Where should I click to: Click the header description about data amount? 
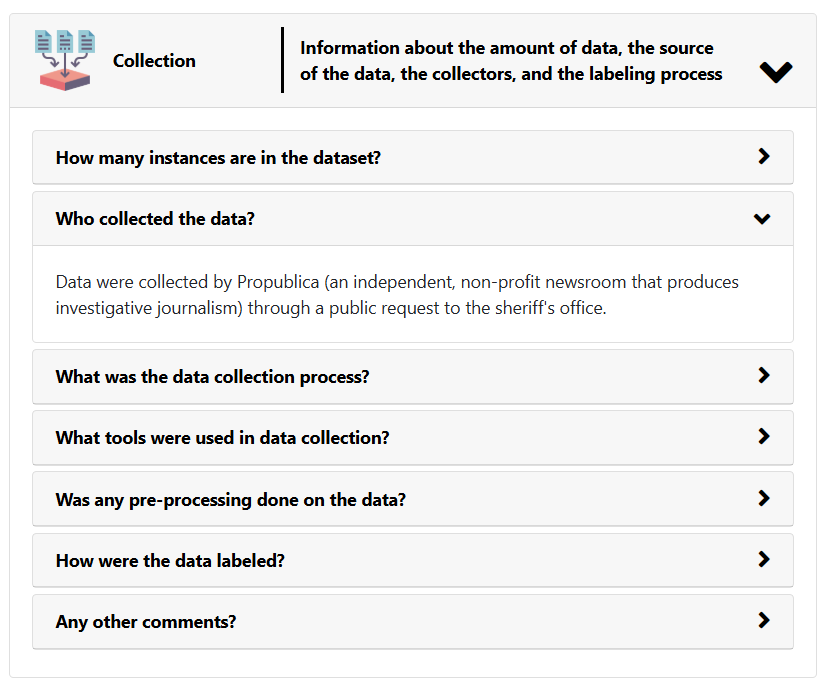click(510, 61)
